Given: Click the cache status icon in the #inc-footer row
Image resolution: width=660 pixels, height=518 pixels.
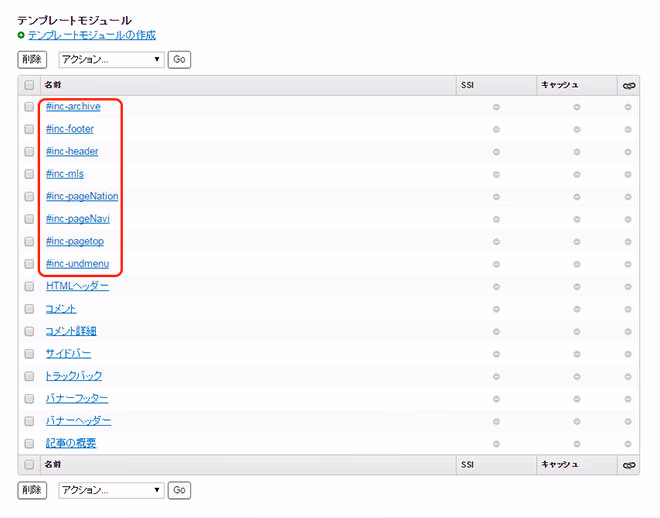Looking at the screenshot, I should point(577,130).
